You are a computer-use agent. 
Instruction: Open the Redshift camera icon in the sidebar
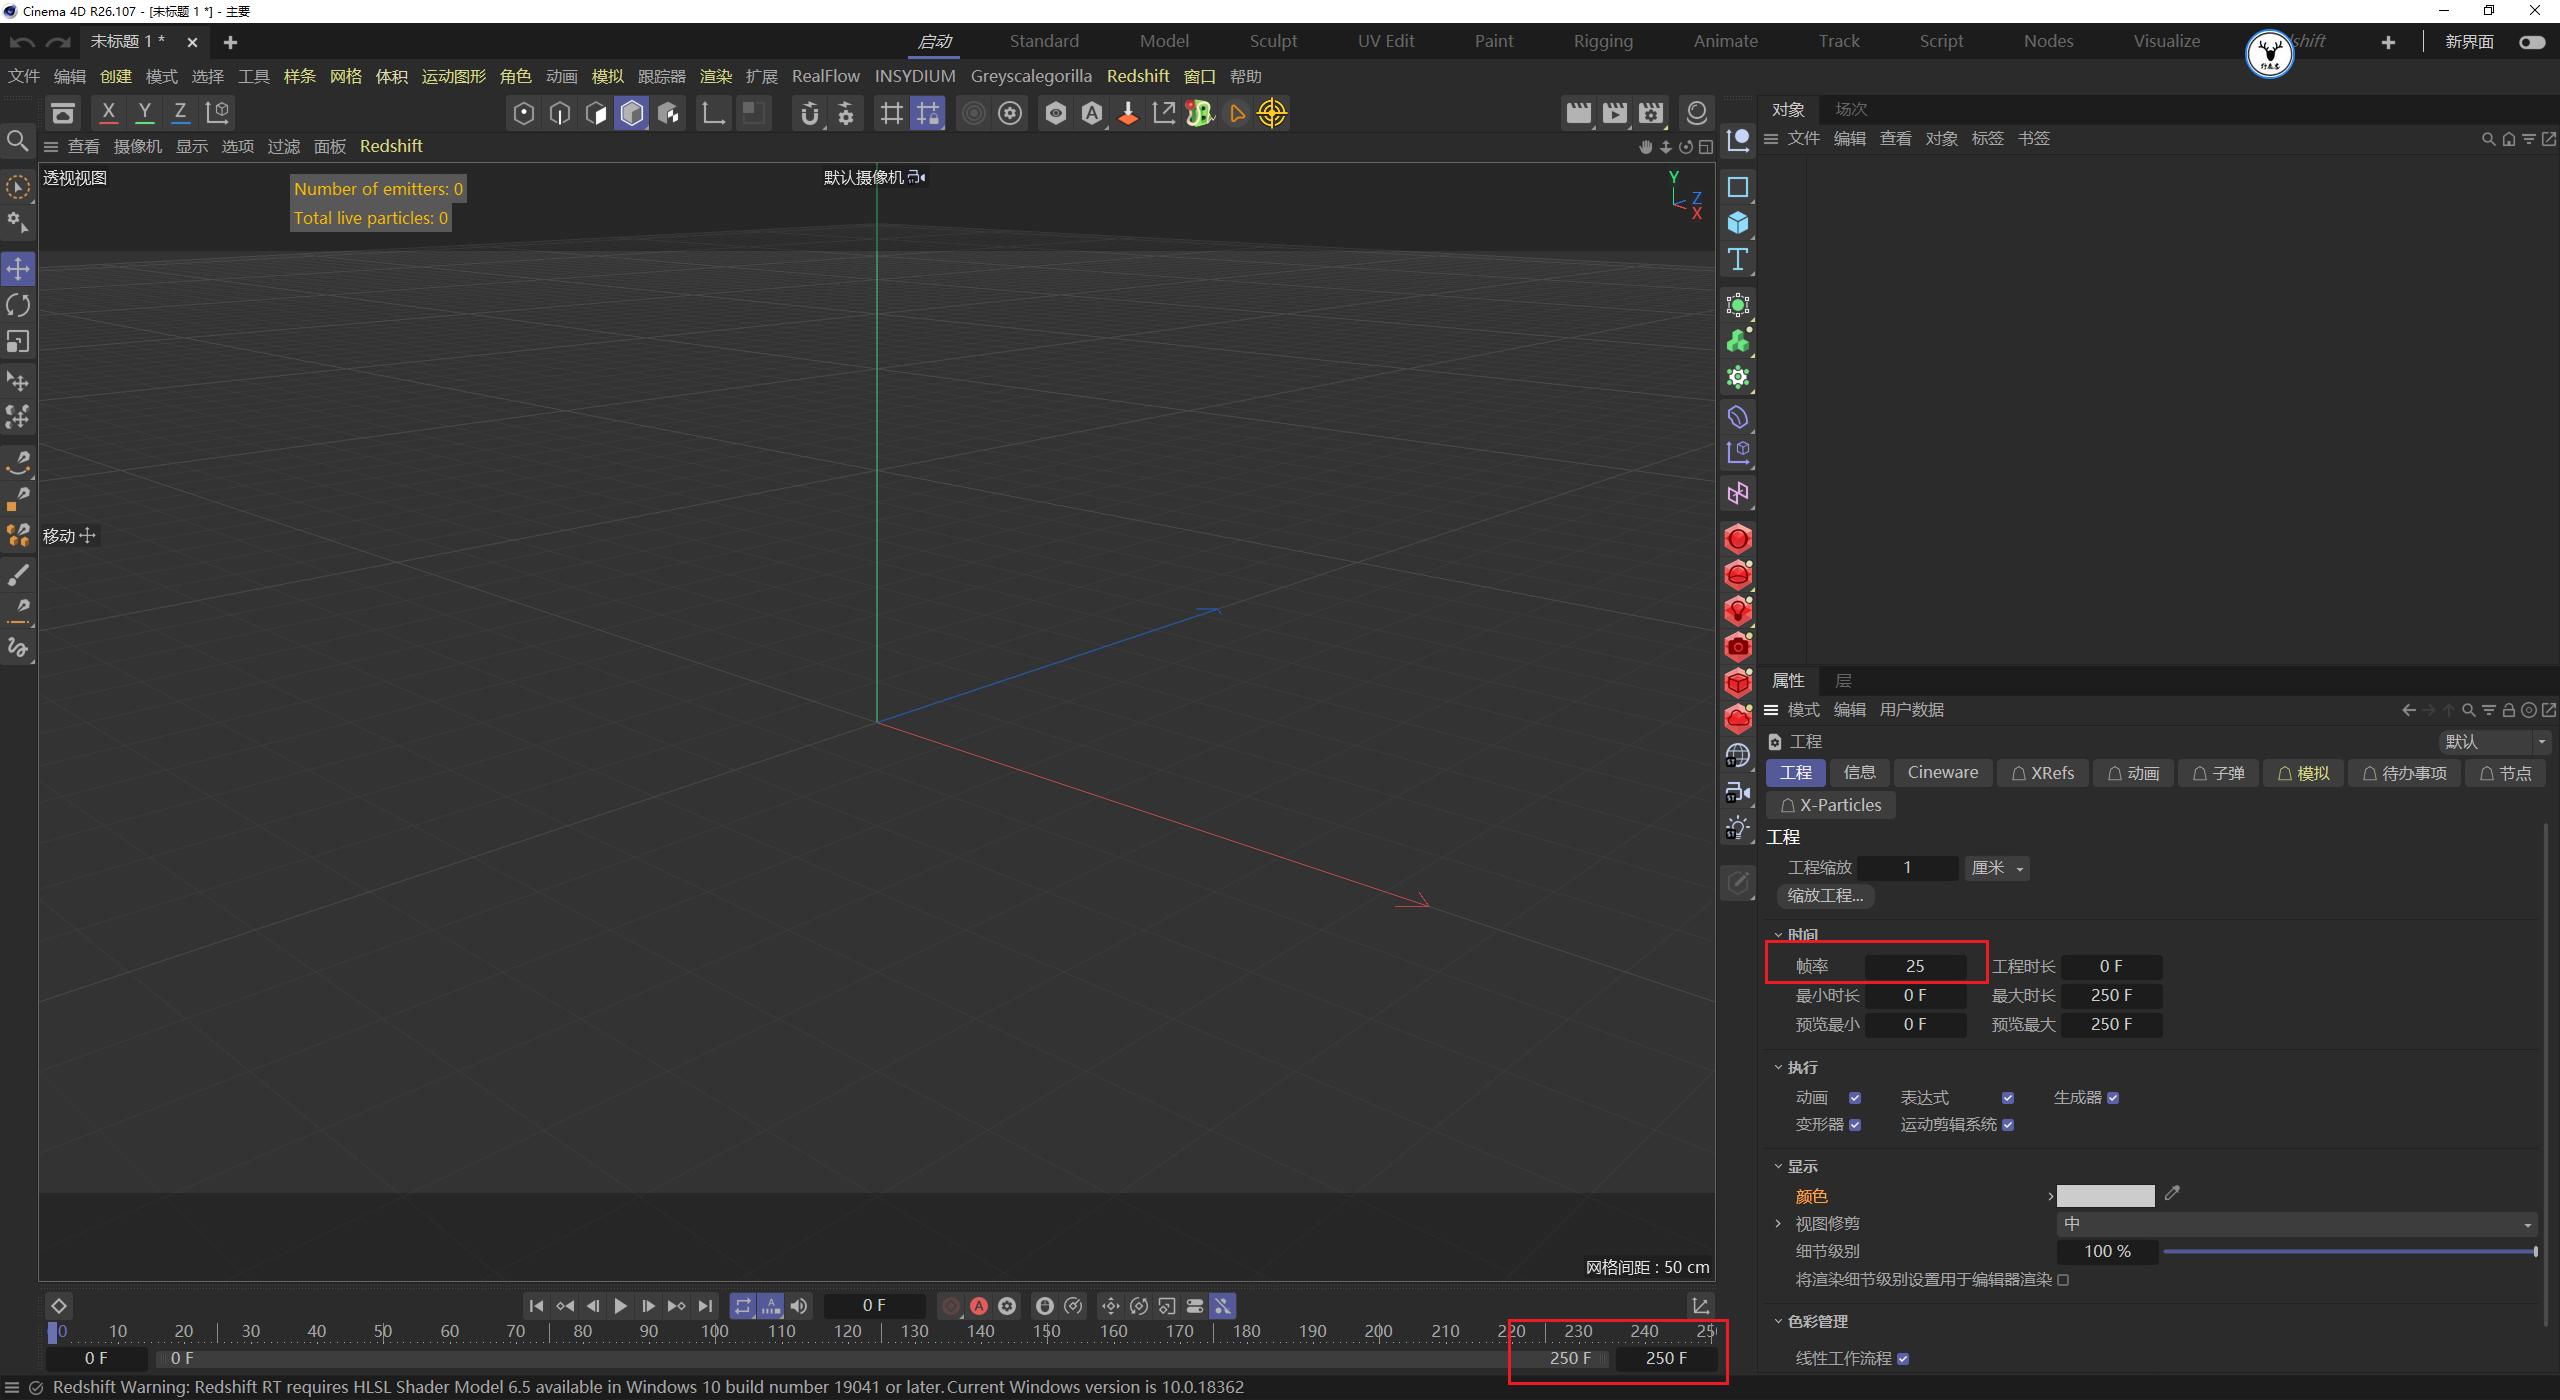[1738, 646]
